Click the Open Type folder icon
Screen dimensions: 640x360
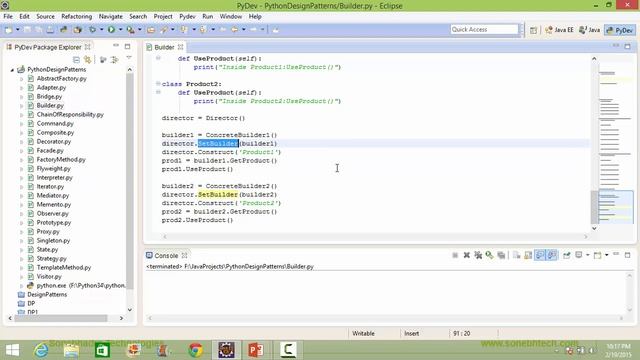[151, 30]
